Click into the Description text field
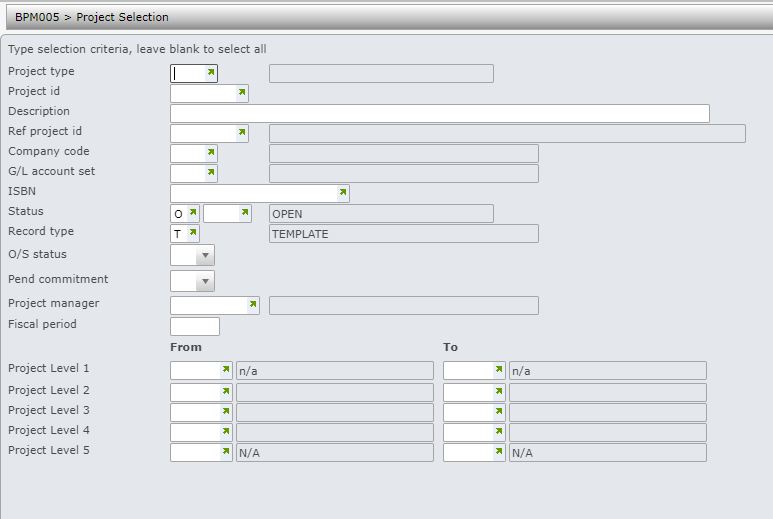 [439, 113]
